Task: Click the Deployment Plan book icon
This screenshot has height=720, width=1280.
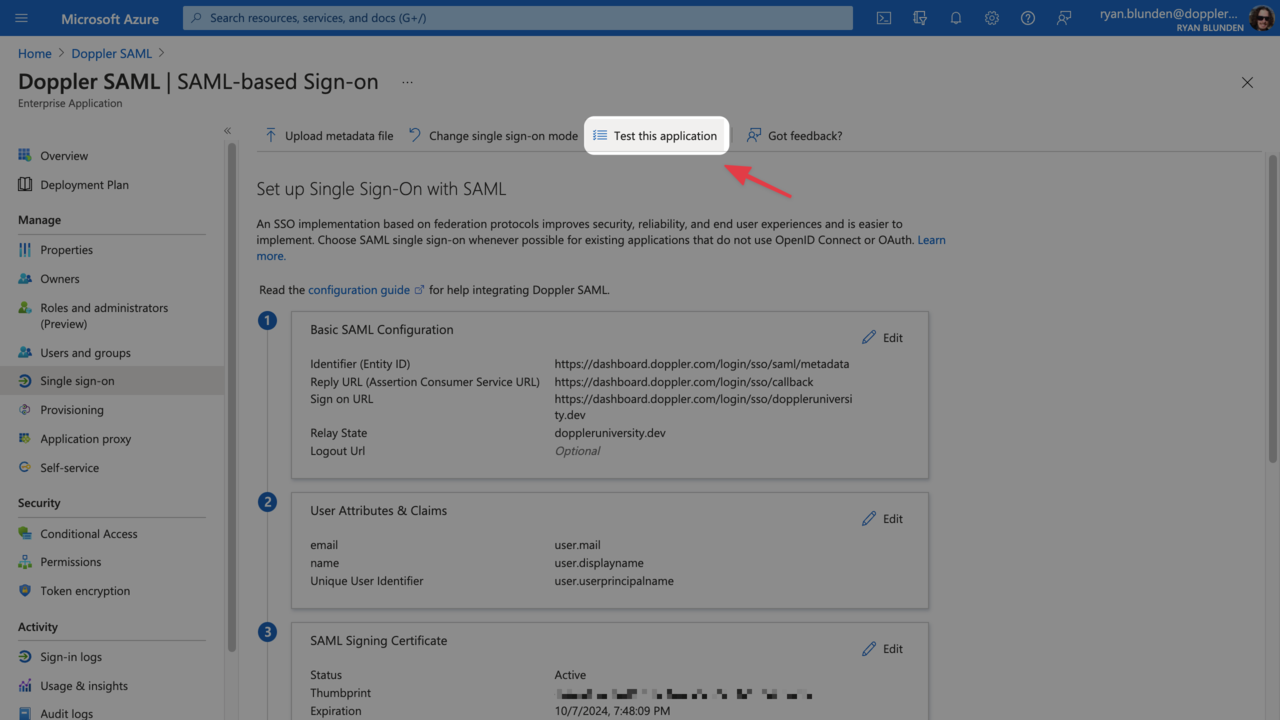Action: tap(25, 184)
